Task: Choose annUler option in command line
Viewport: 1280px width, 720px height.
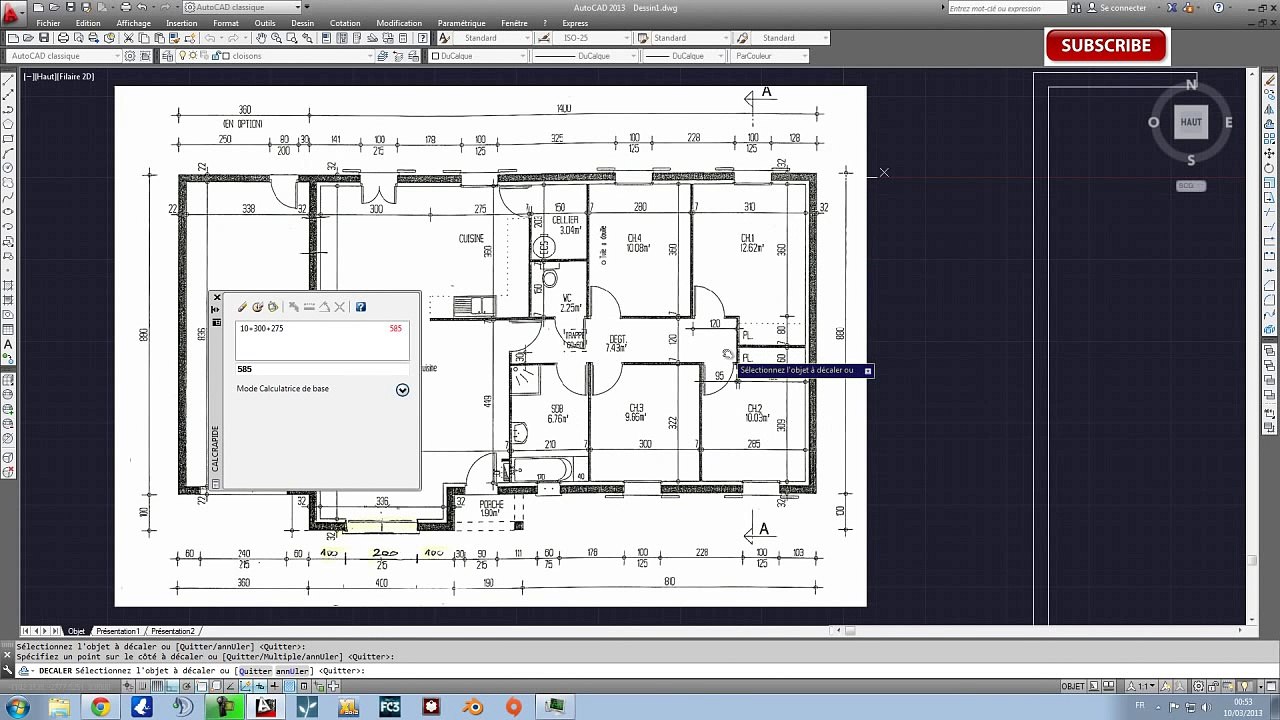Action: [294, 671]
